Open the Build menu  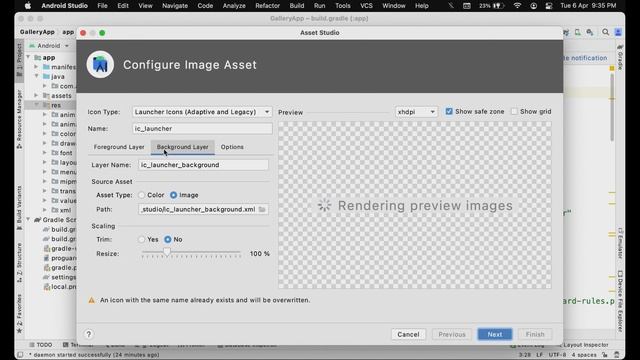coord(297,6)
